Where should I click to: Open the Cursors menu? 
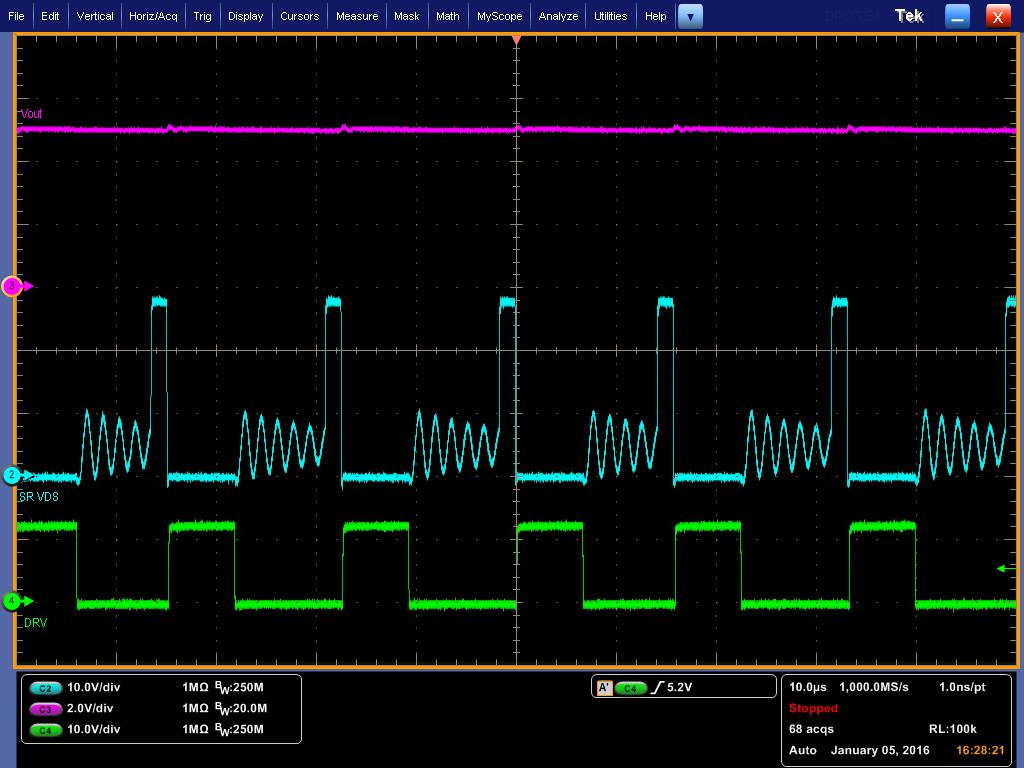pyautogui.click(x=299, y=16)
